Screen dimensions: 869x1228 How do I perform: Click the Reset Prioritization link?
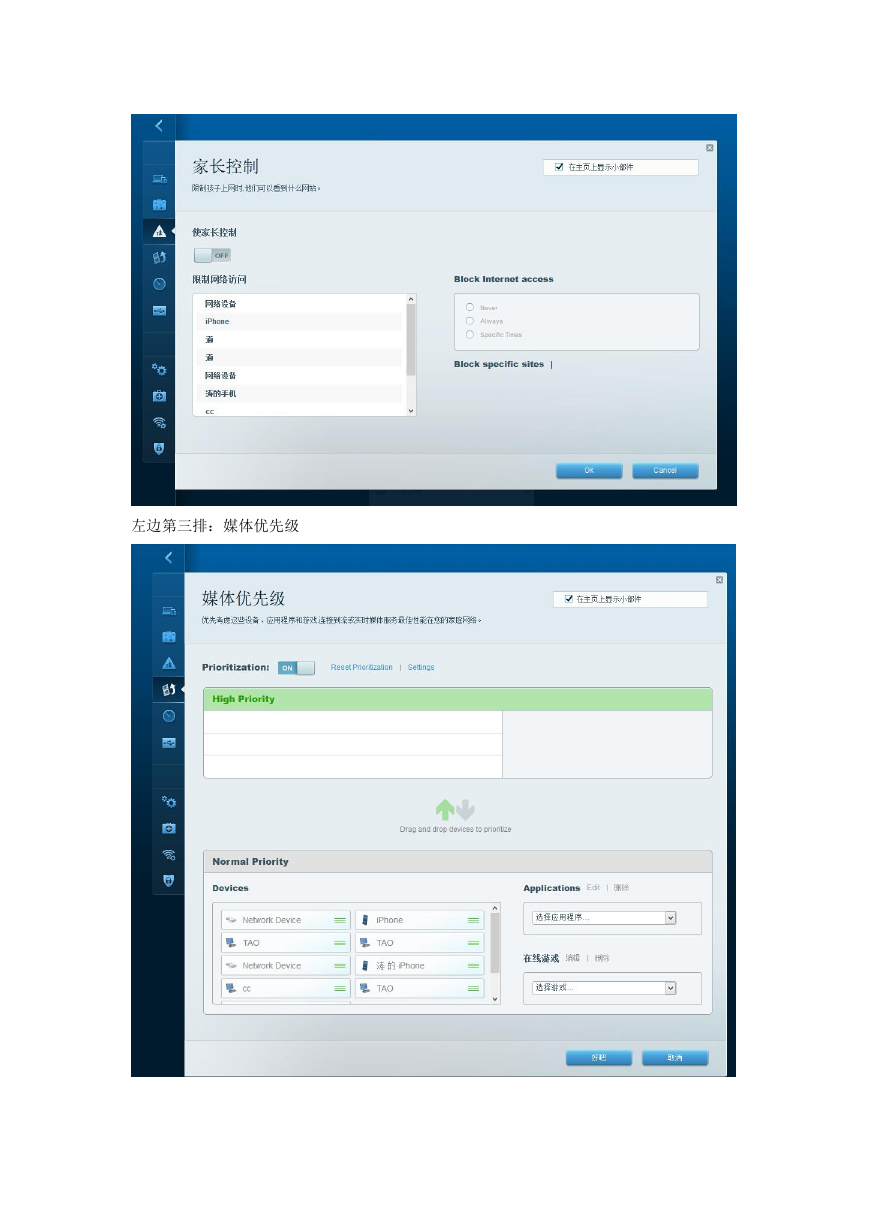click(362, 667)
